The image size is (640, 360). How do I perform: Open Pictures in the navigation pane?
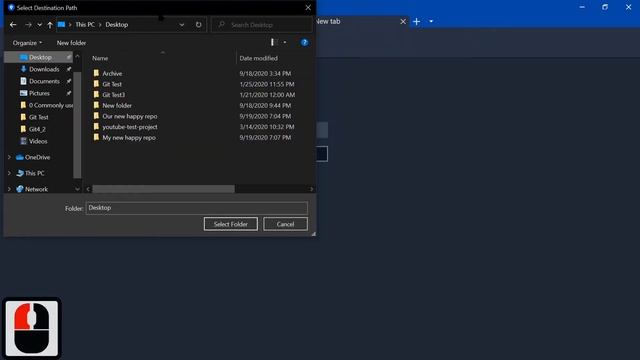pyautogui.click(x=39, y=93)
